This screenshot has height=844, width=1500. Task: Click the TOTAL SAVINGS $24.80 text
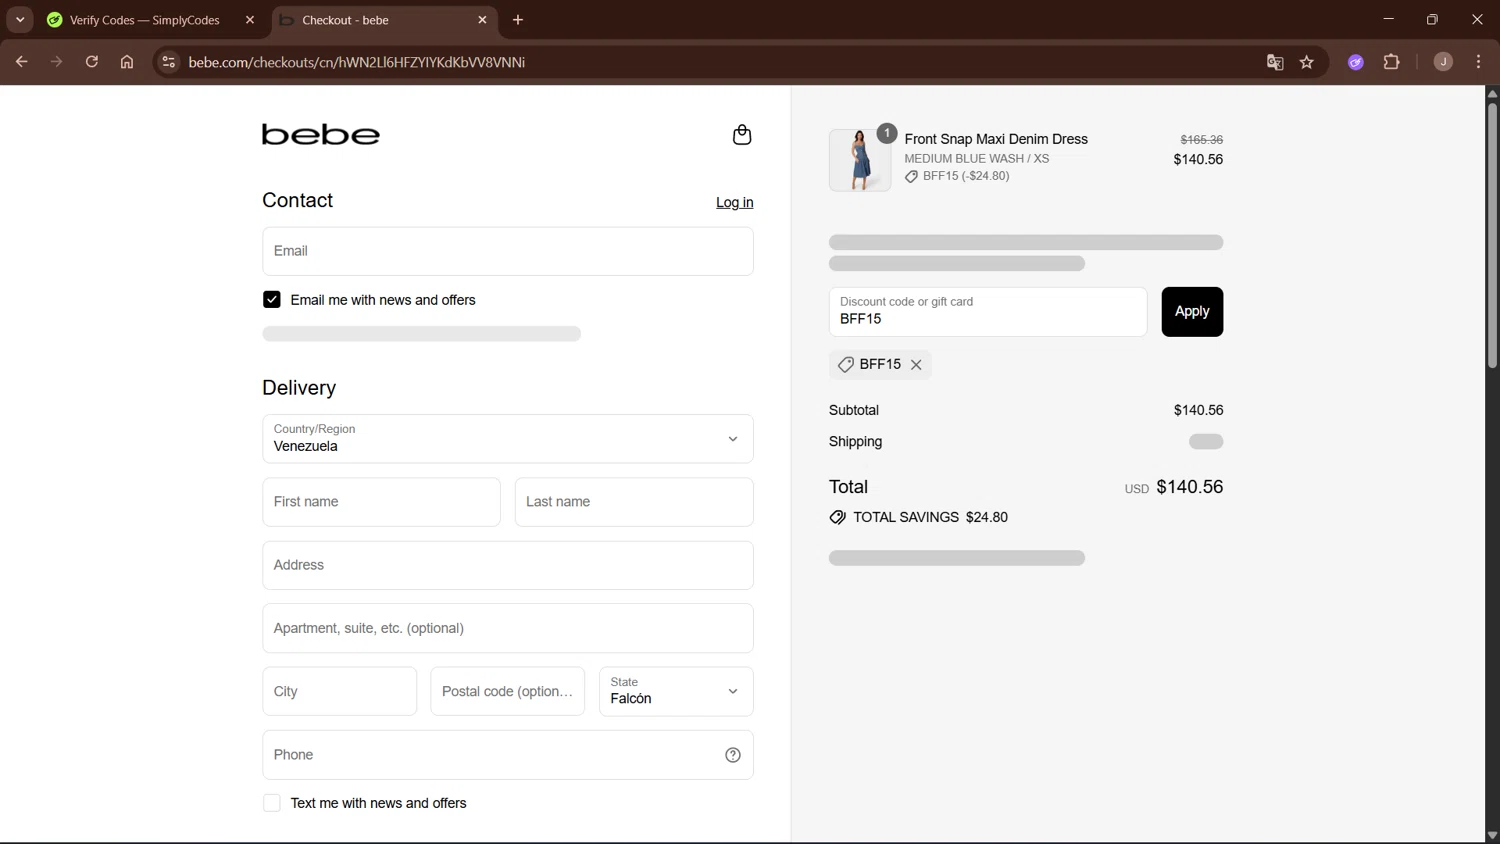pyautogui.click(x=930, y=518)
